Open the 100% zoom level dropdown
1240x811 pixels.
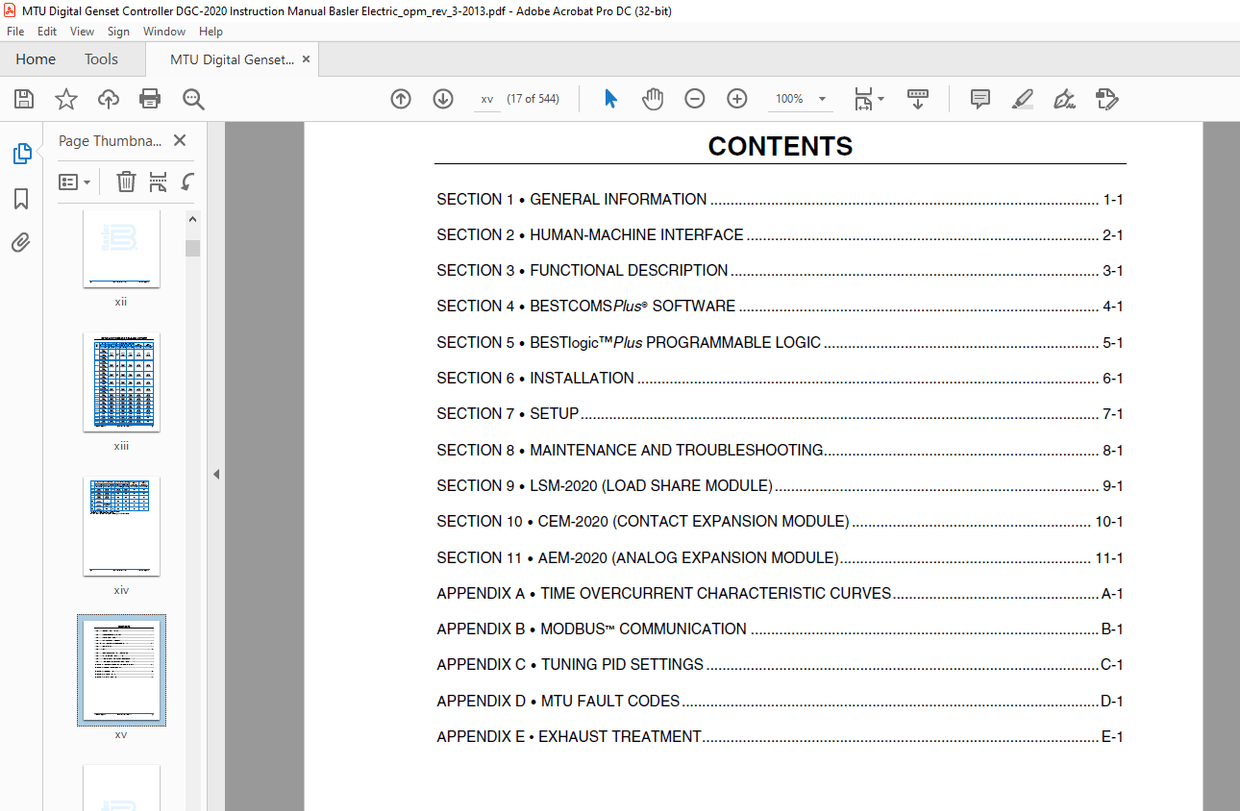(822, 99)
